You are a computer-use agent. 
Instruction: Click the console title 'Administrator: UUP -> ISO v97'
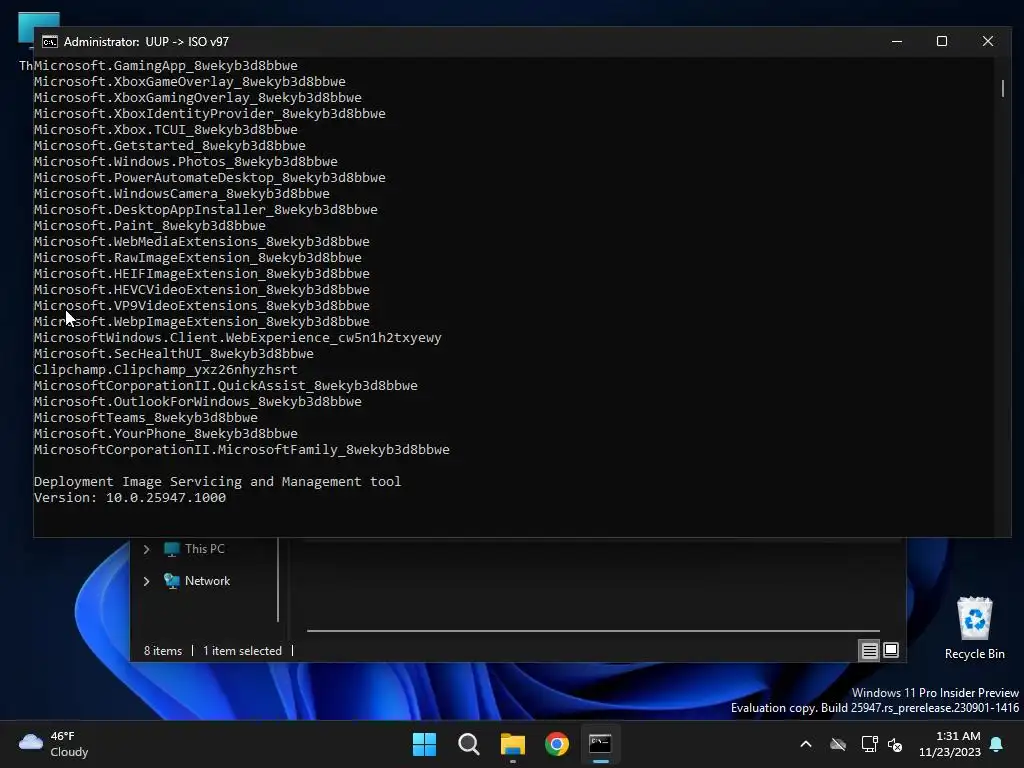coord(146,42)
